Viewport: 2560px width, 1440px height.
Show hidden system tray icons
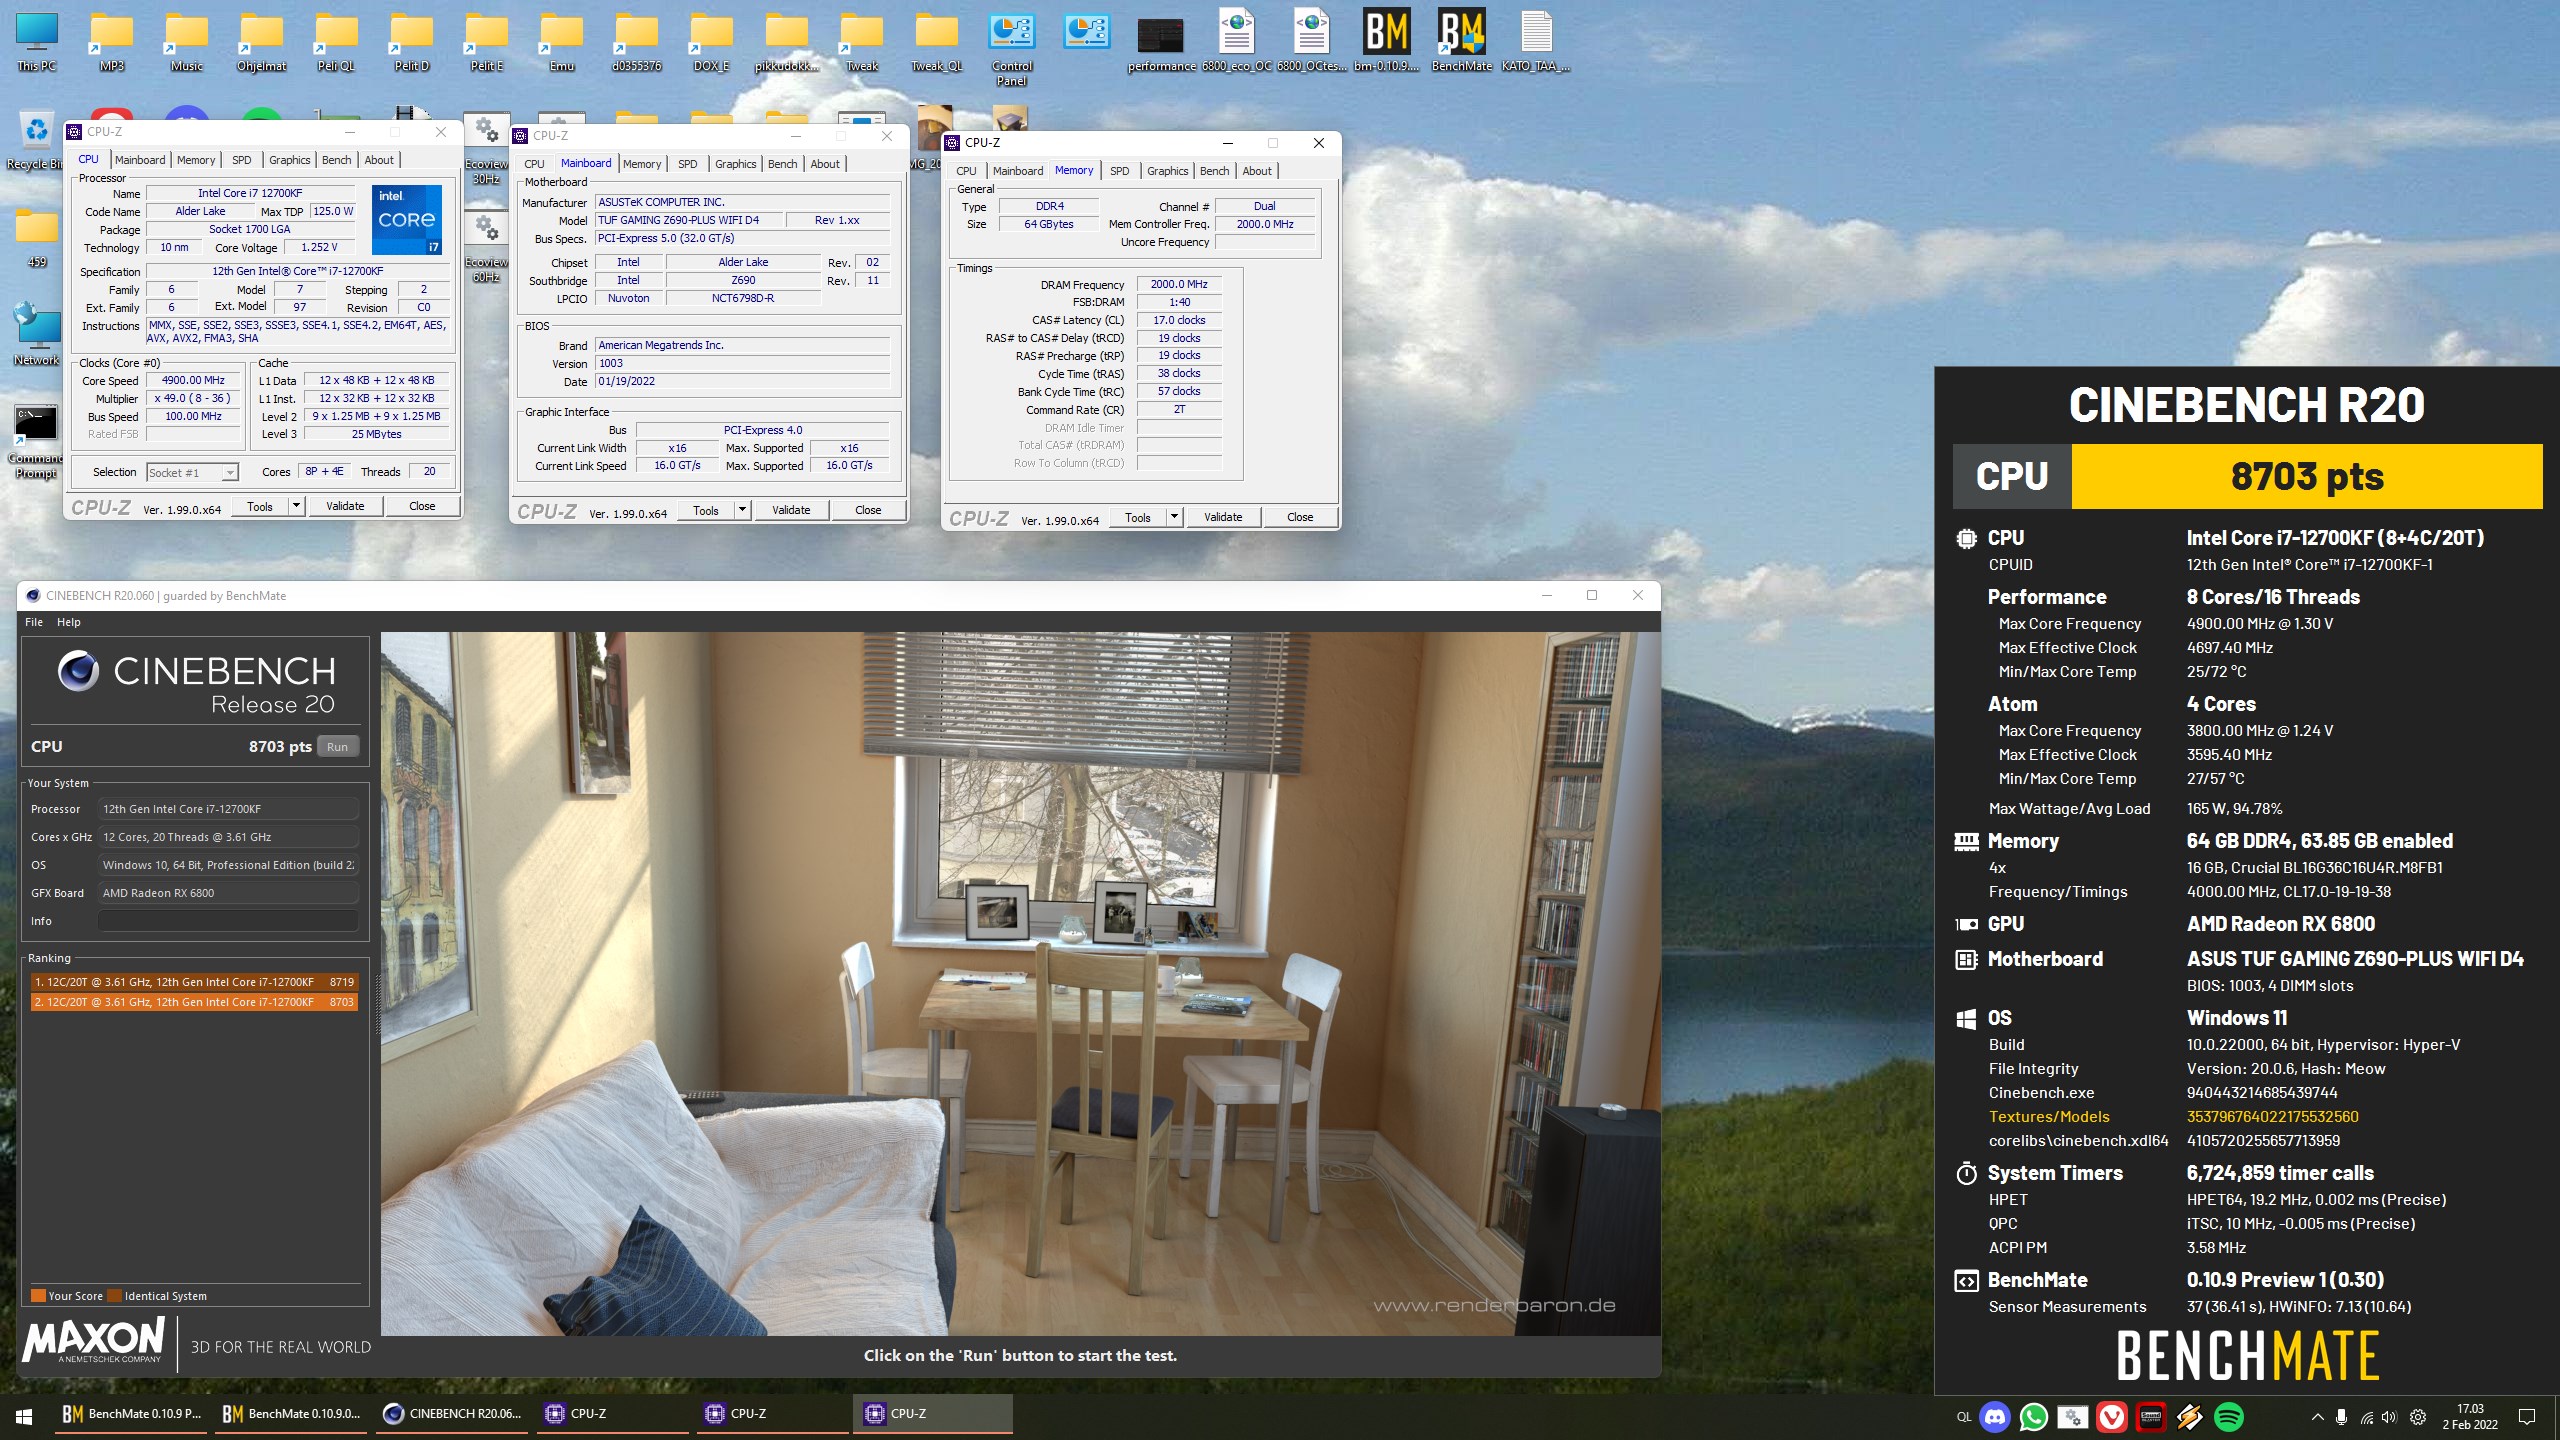tap(2317, 1416)
